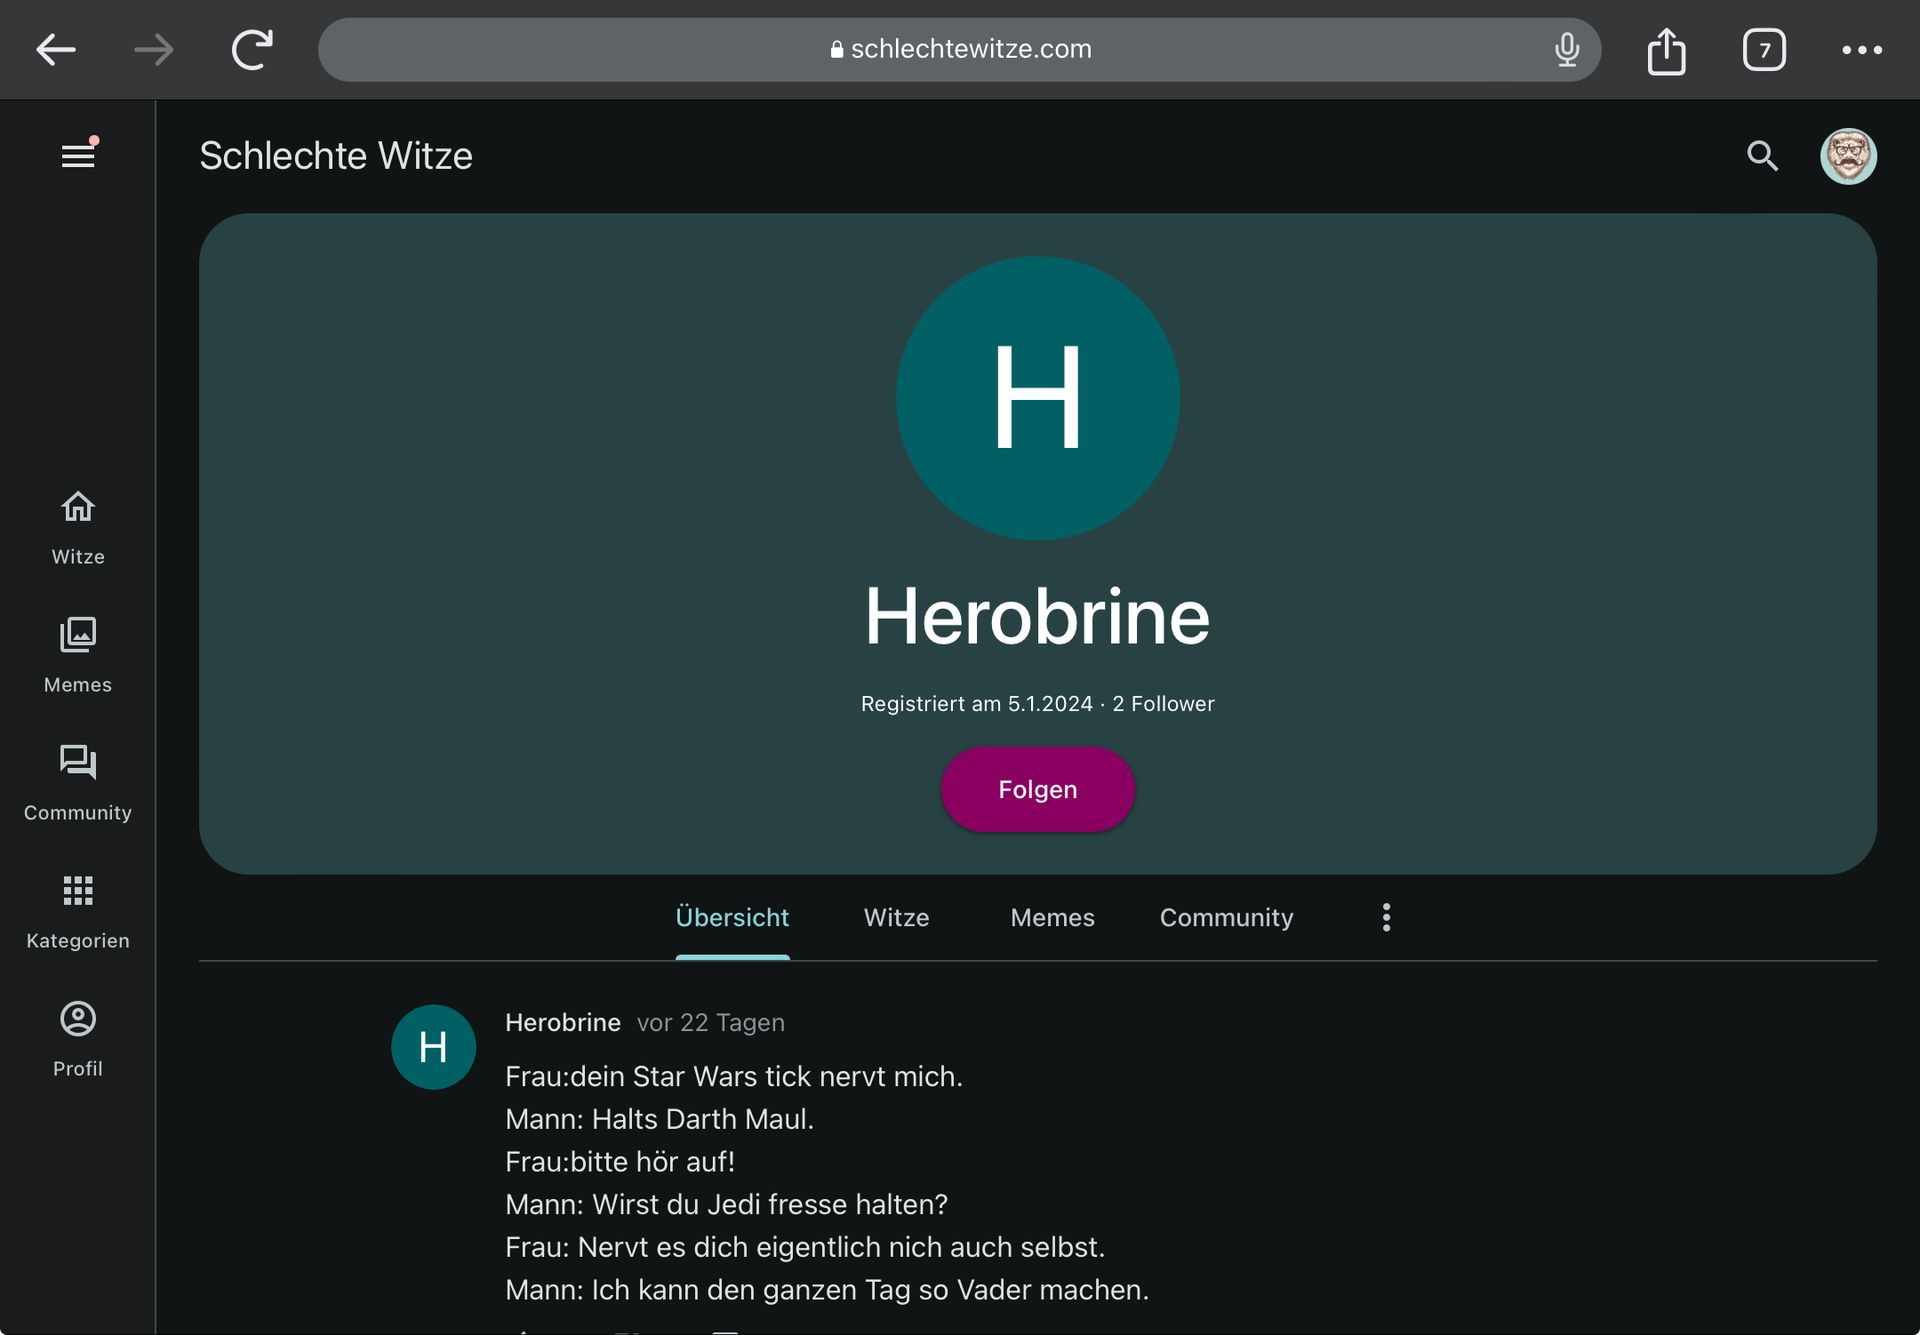
Task: Switch to the Memes profile tab
Action: (1052, 917)
